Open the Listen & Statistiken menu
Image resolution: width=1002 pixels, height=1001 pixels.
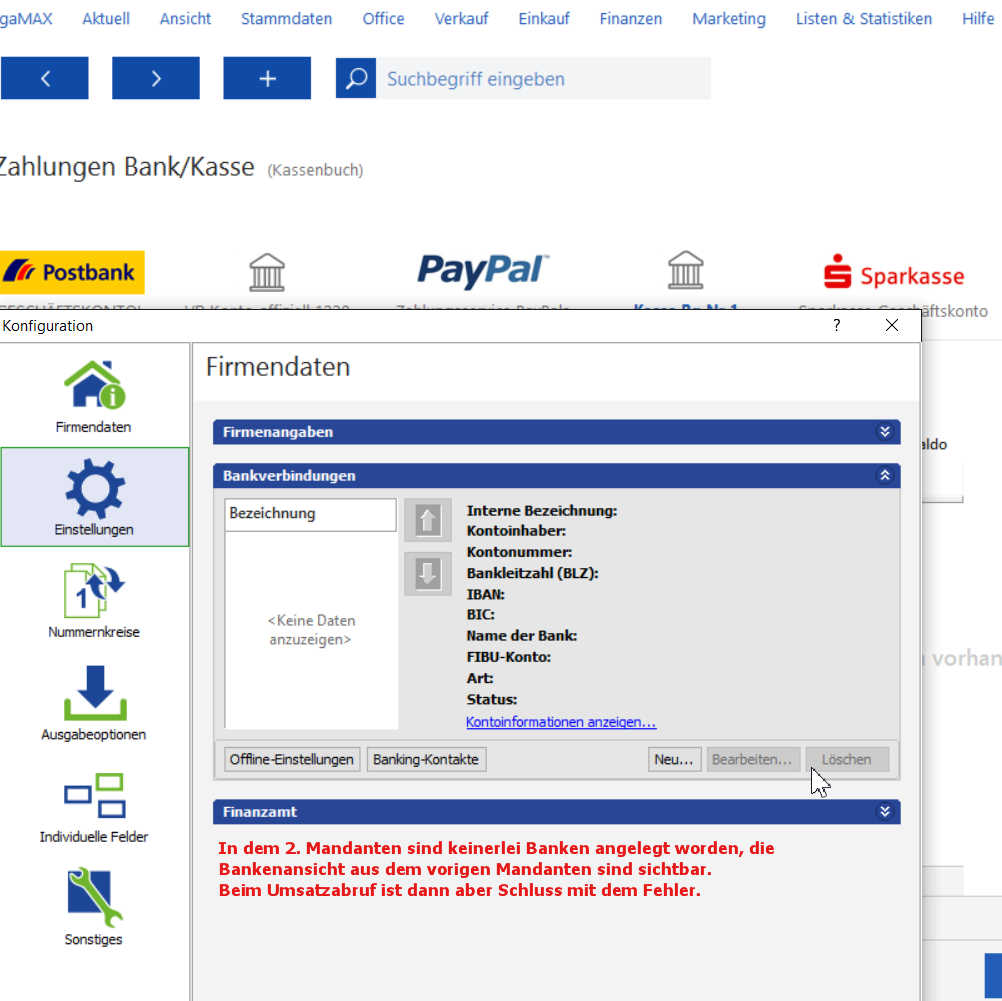864,19
